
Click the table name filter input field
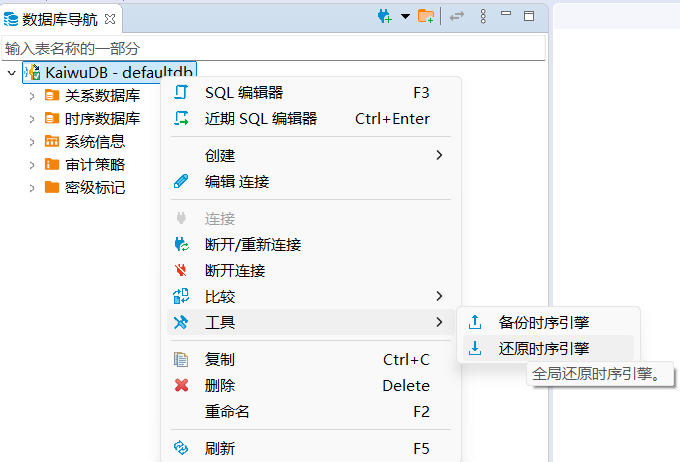273,48
